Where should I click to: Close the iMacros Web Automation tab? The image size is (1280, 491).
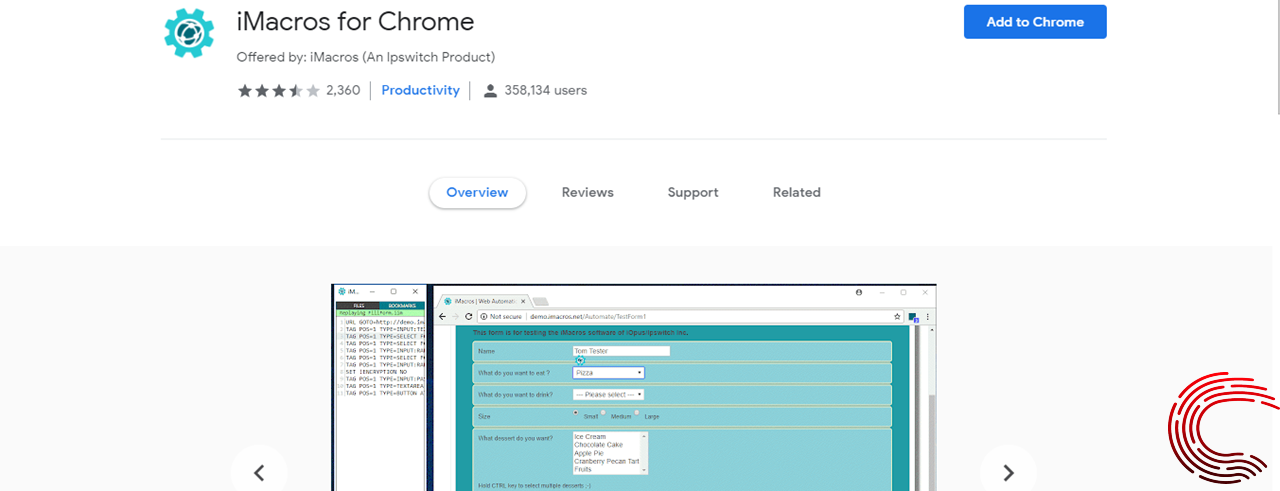point(523,301)
